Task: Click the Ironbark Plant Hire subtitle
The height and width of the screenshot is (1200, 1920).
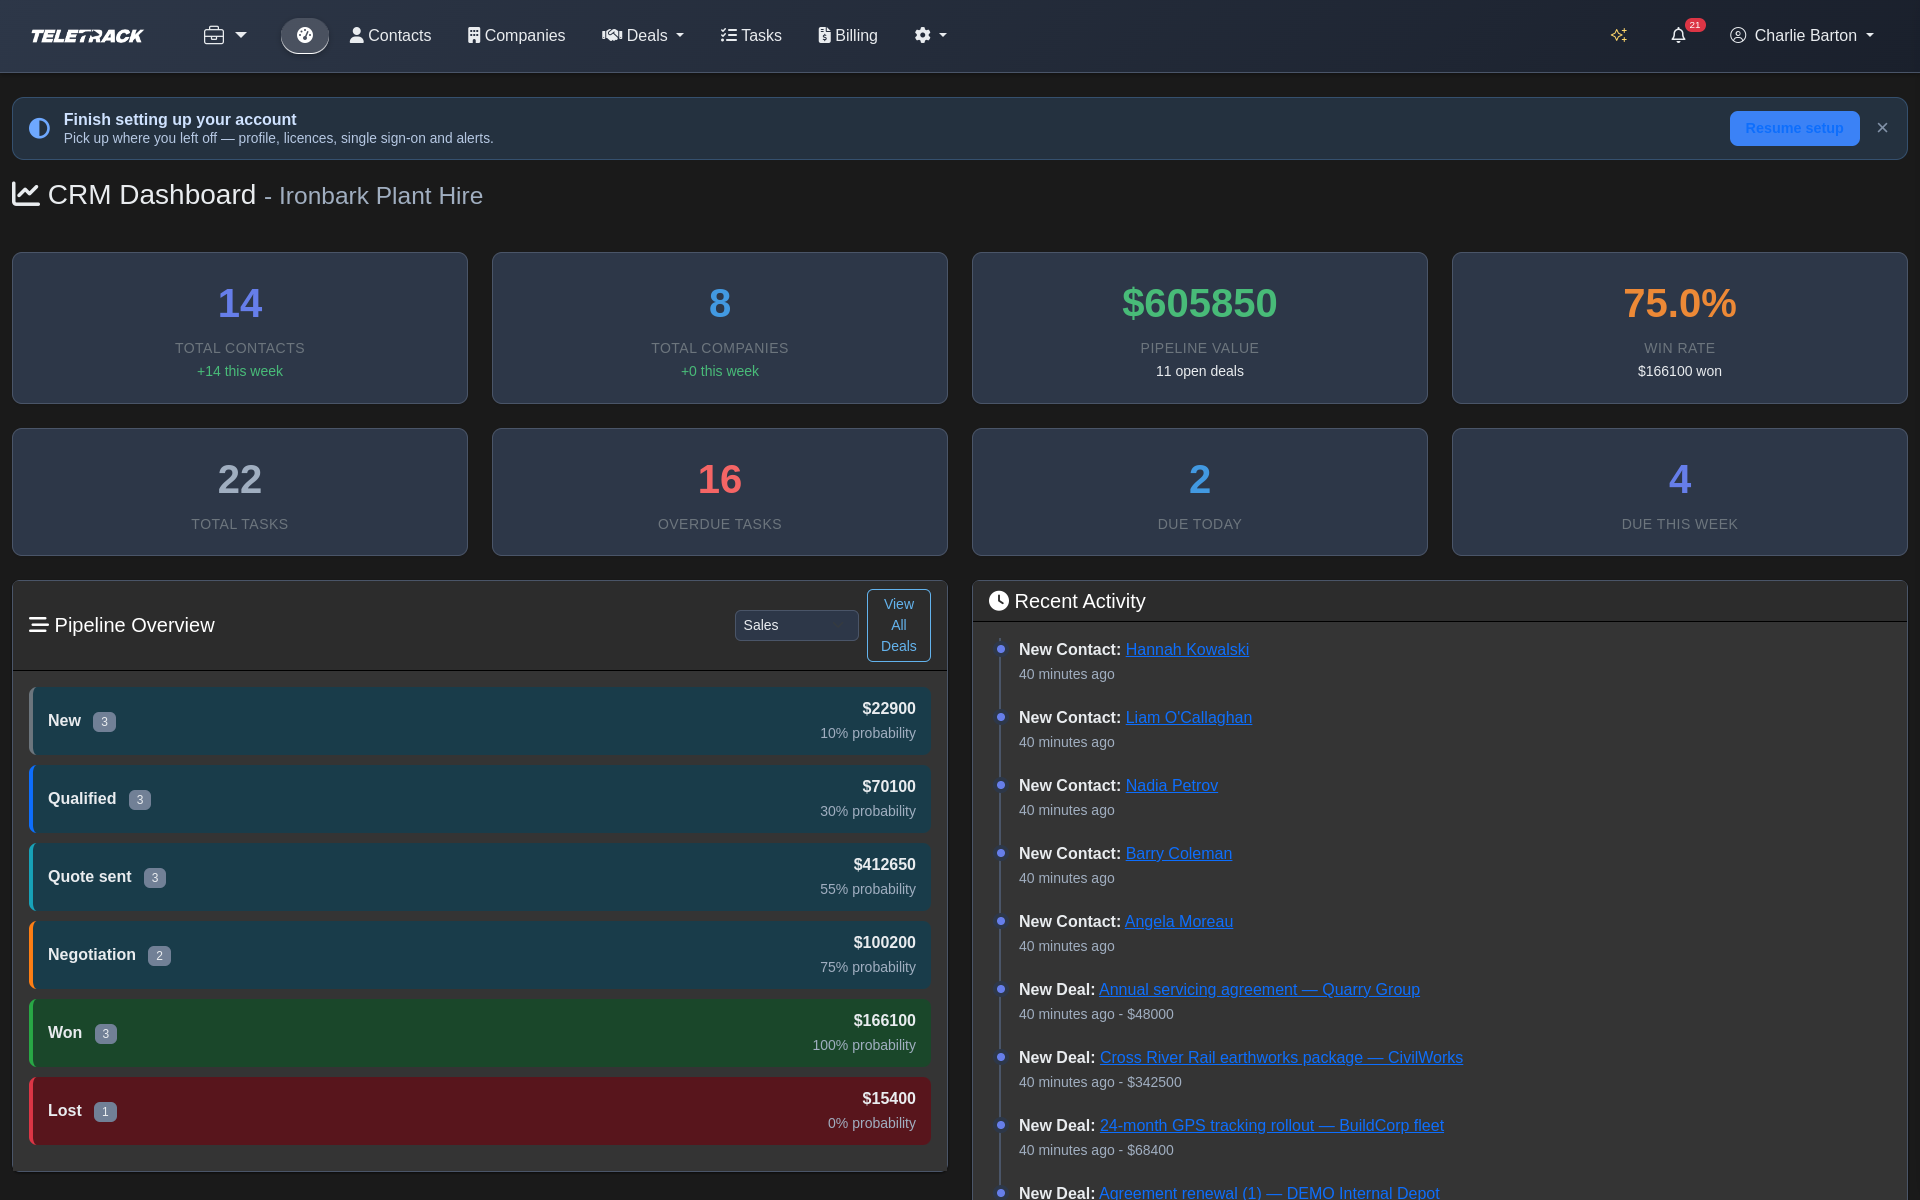Action: [x=380, y=196]
